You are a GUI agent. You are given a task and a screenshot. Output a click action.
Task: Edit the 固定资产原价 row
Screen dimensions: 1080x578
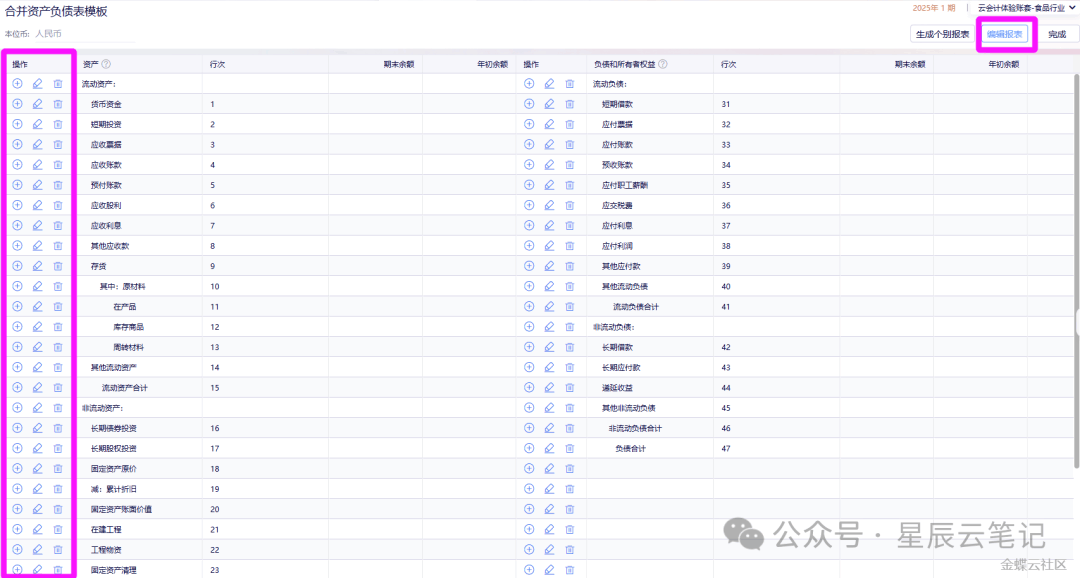[x=37, y=468]
